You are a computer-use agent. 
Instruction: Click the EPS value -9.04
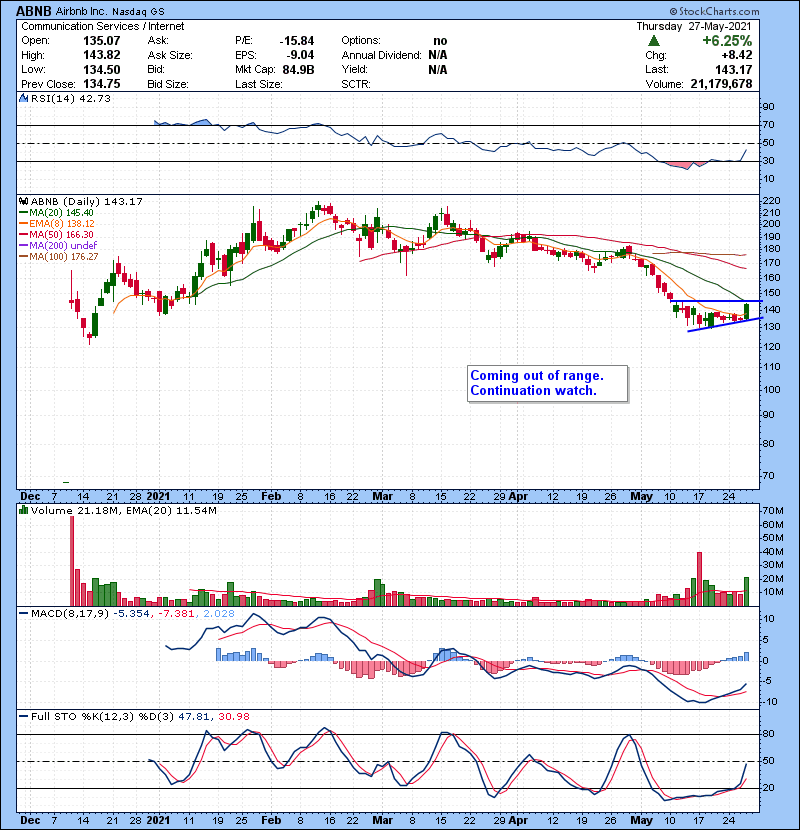pyautogui.click(x=300, y=55)
